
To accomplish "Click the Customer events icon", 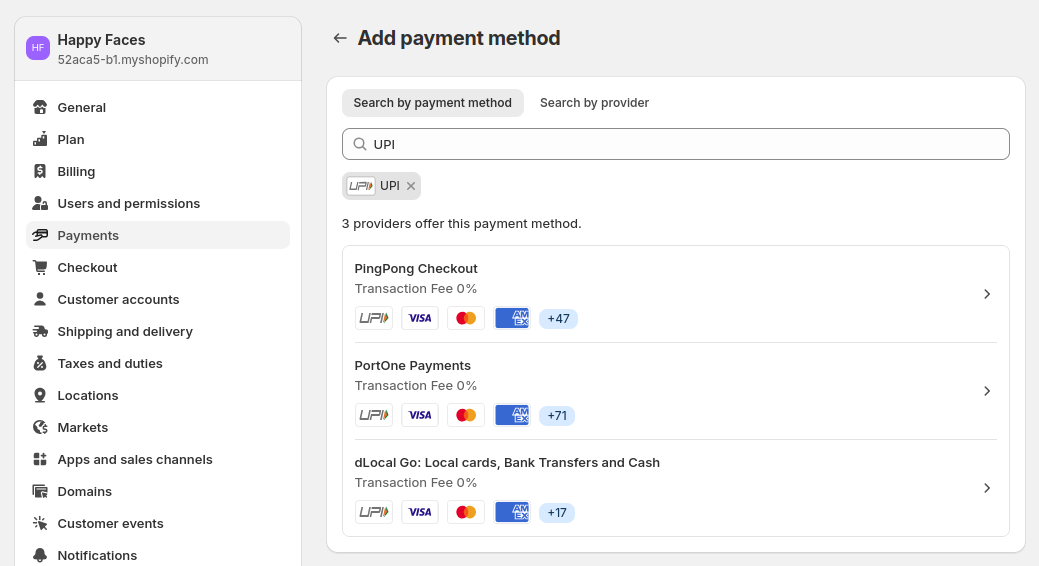I will coord(40,524).
